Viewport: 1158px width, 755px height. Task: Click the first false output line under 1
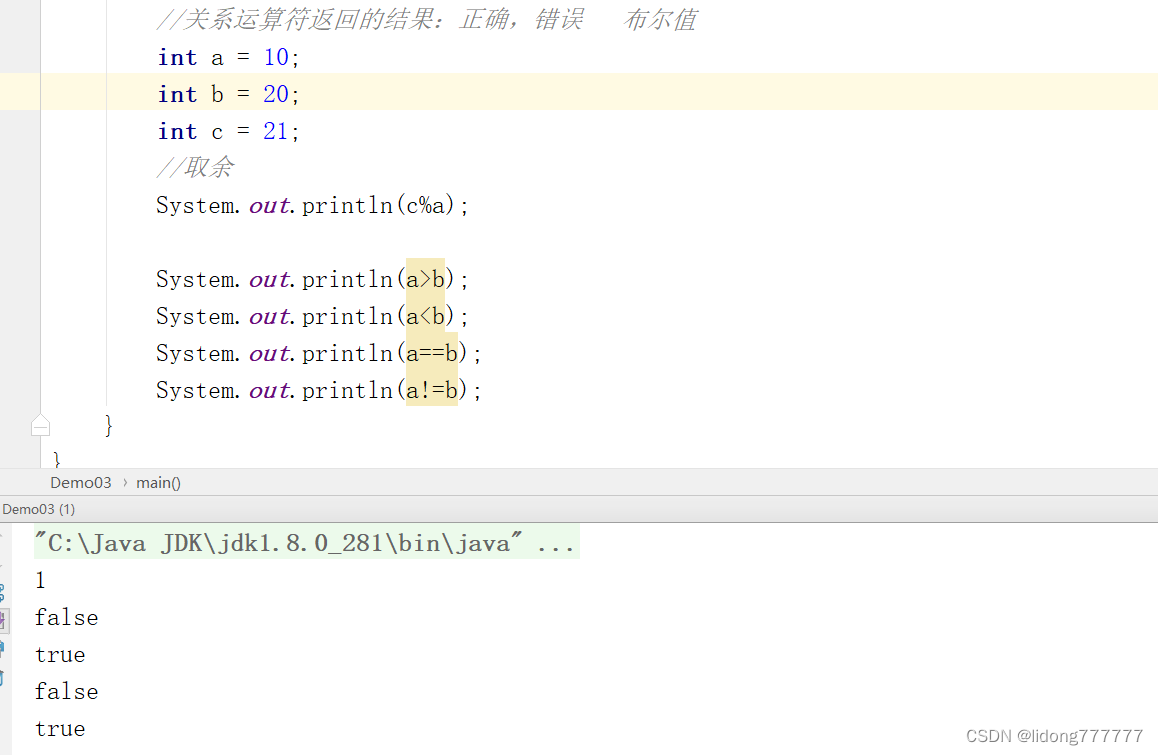click(x=66, y=617)
